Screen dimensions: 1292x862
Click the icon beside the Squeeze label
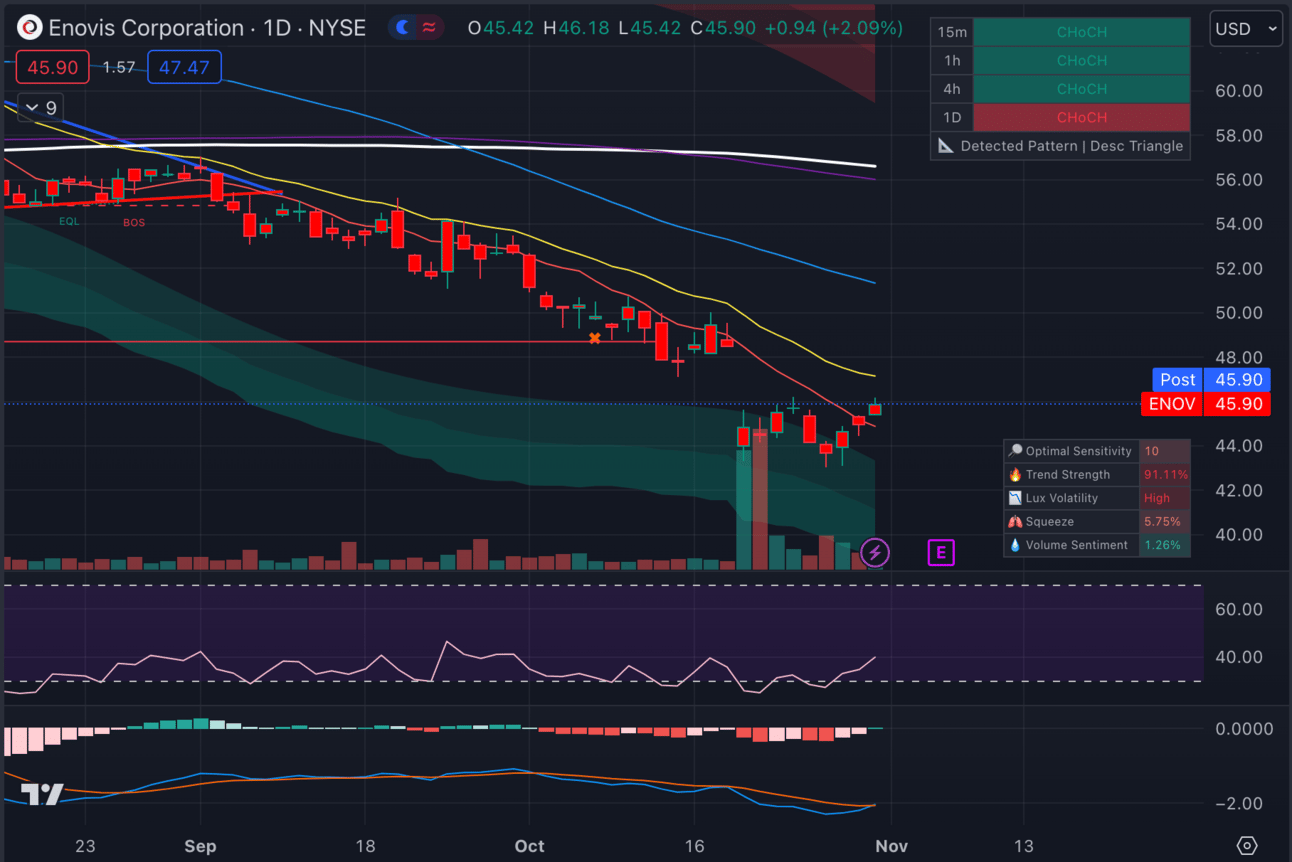coord(1015,522)
